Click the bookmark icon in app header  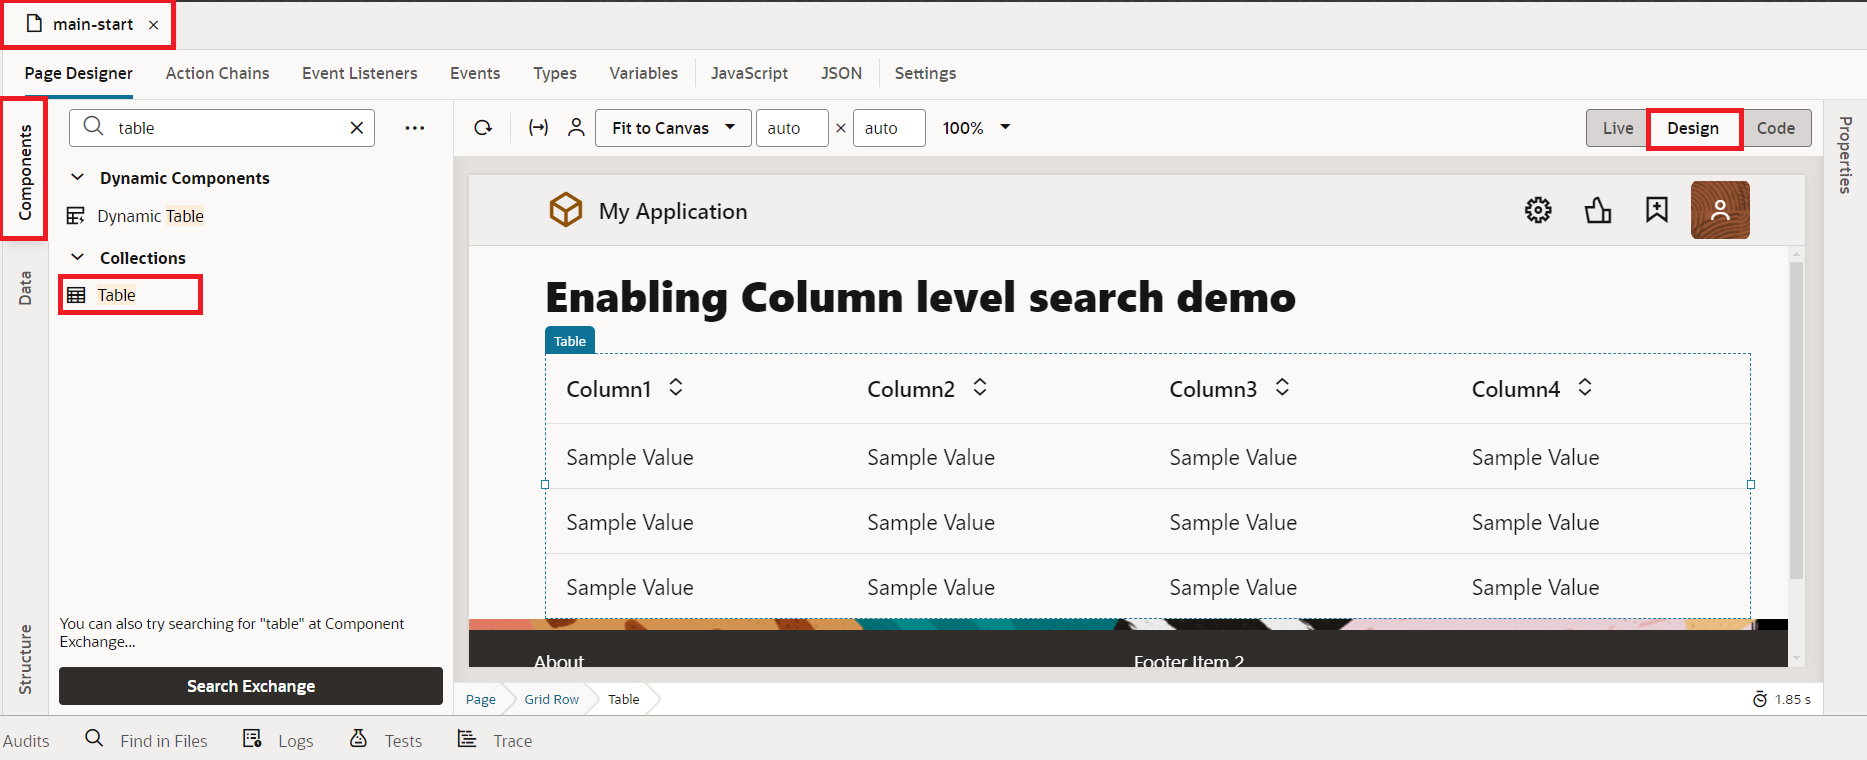(x=1657, y=210)
